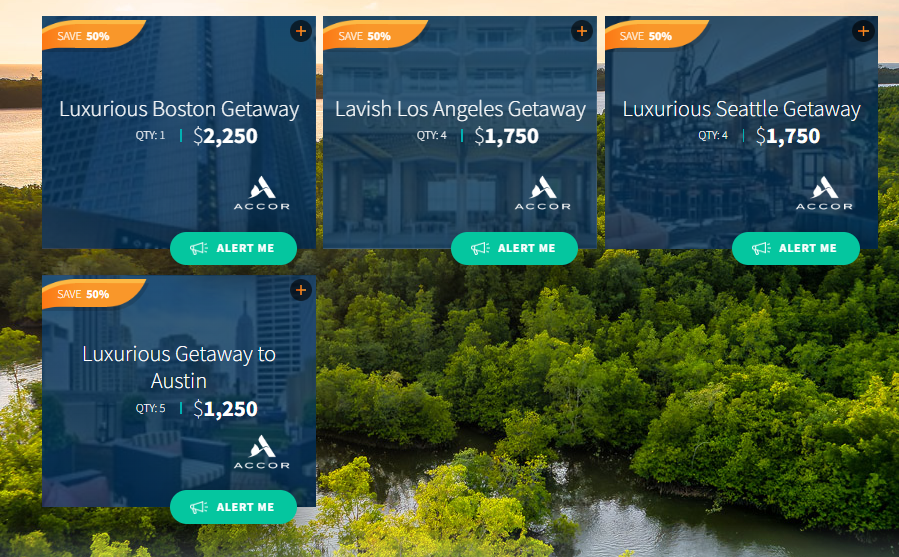The image size is (899, 557).
Task: Open the Luxurious Getaway to Austin title
Action: click(x=179, y=367)
